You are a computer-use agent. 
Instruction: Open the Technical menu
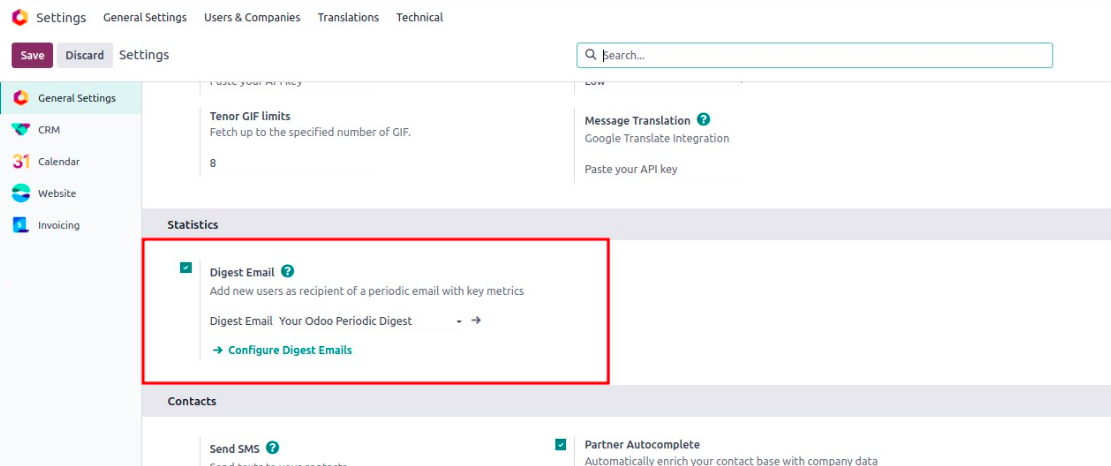(x=419, y=17)
